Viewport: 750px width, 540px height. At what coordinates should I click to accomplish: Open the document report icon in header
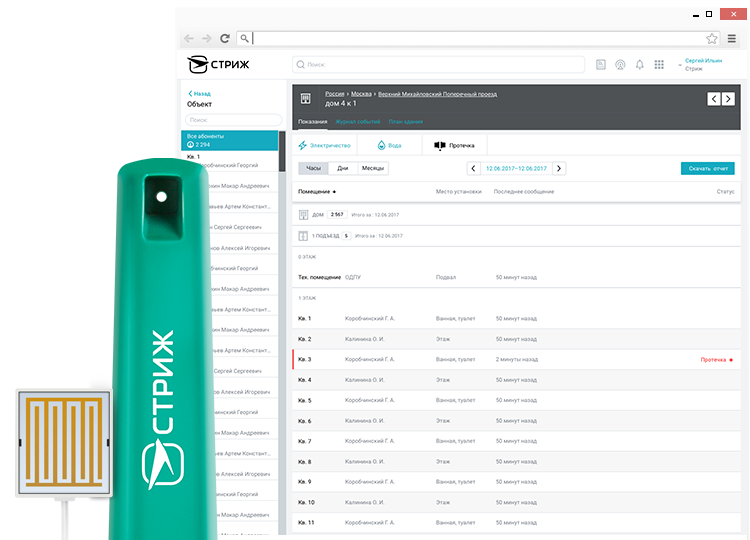[x=600, y=65]
